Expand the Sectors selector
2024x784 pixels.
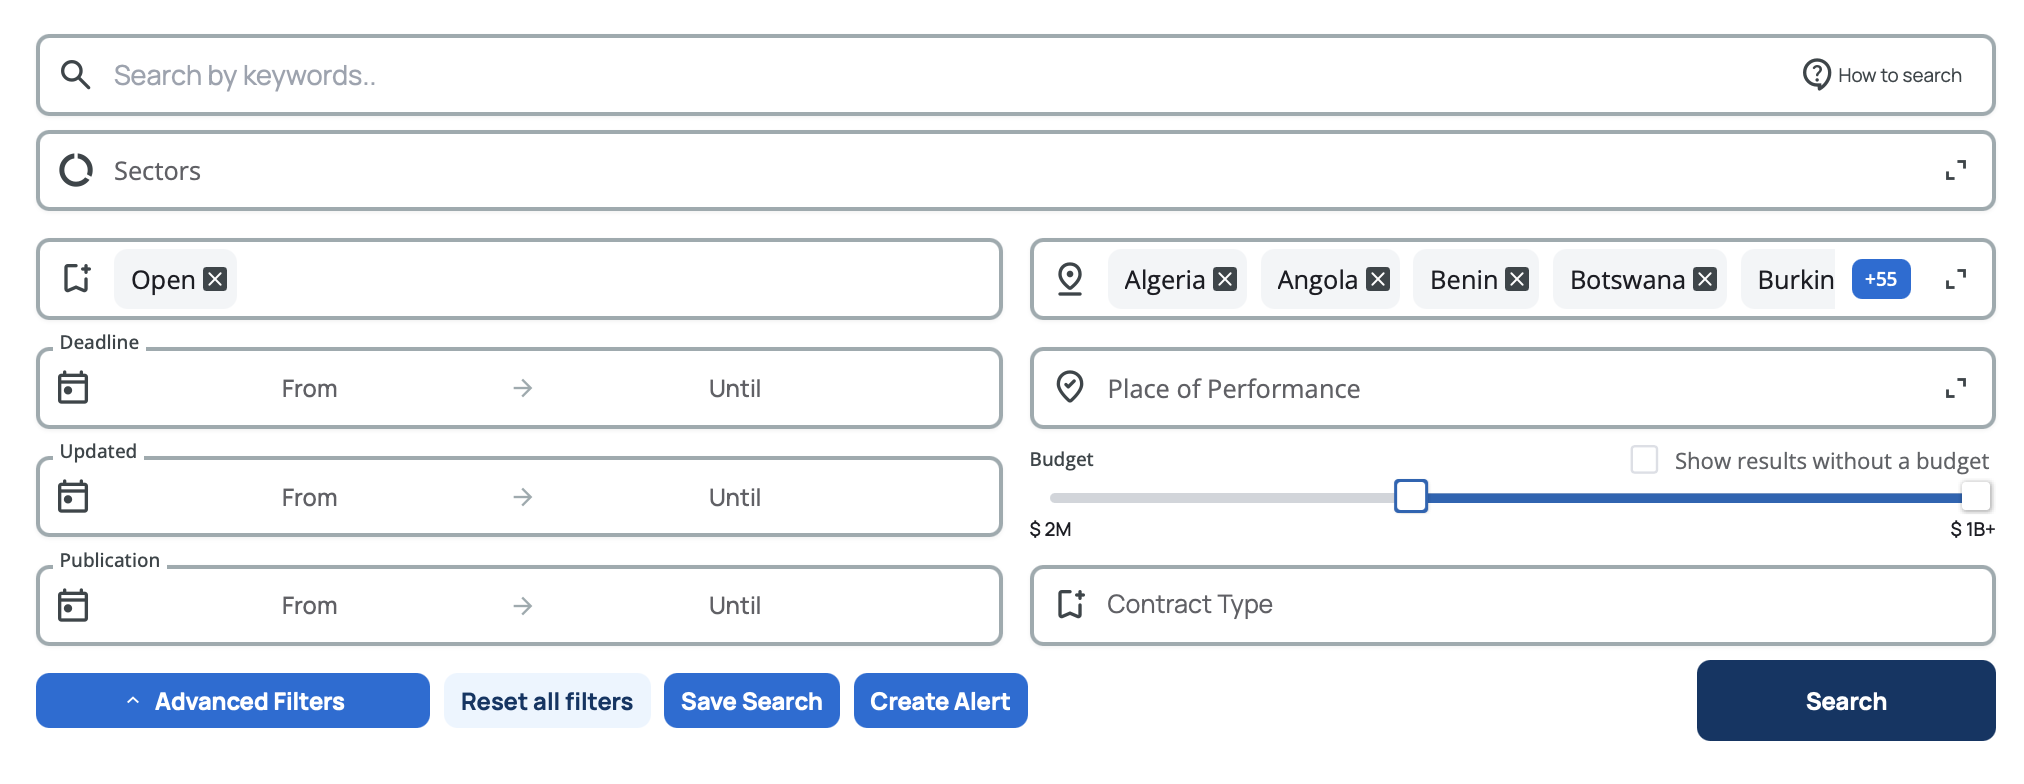tap(1955, 171)
